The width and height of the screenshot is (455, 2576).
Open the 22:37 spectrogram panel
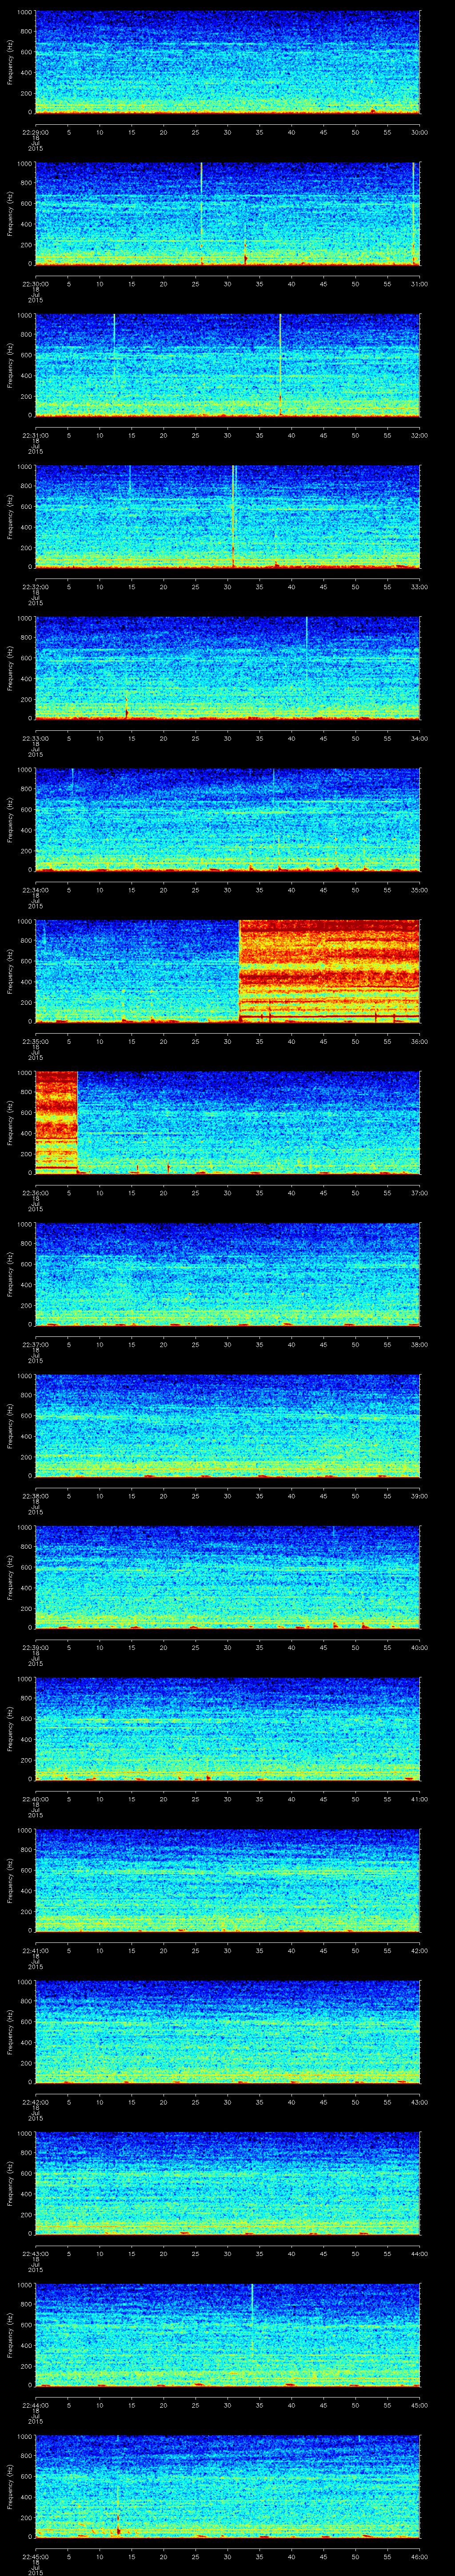pos(227,1274)
